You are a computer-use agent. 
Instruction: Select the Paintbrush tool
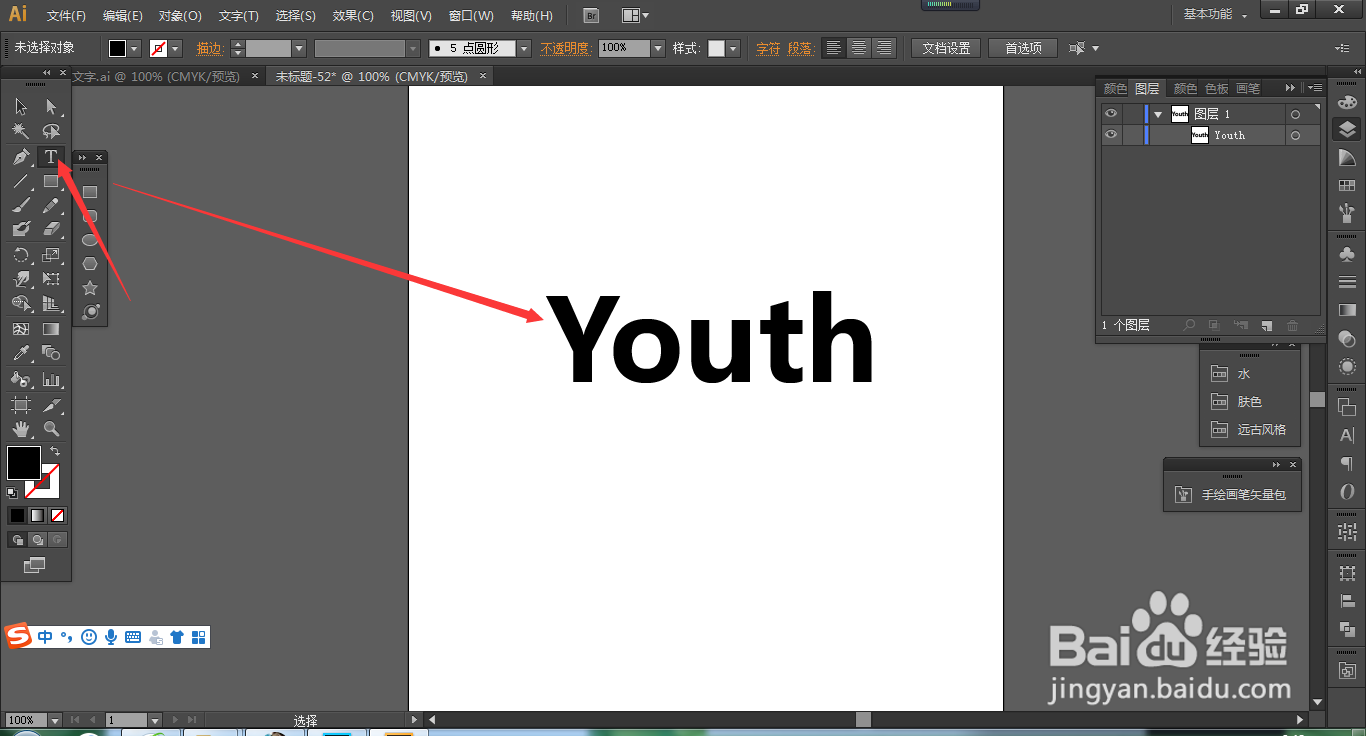pyautogui.click(x=21, y=205)
